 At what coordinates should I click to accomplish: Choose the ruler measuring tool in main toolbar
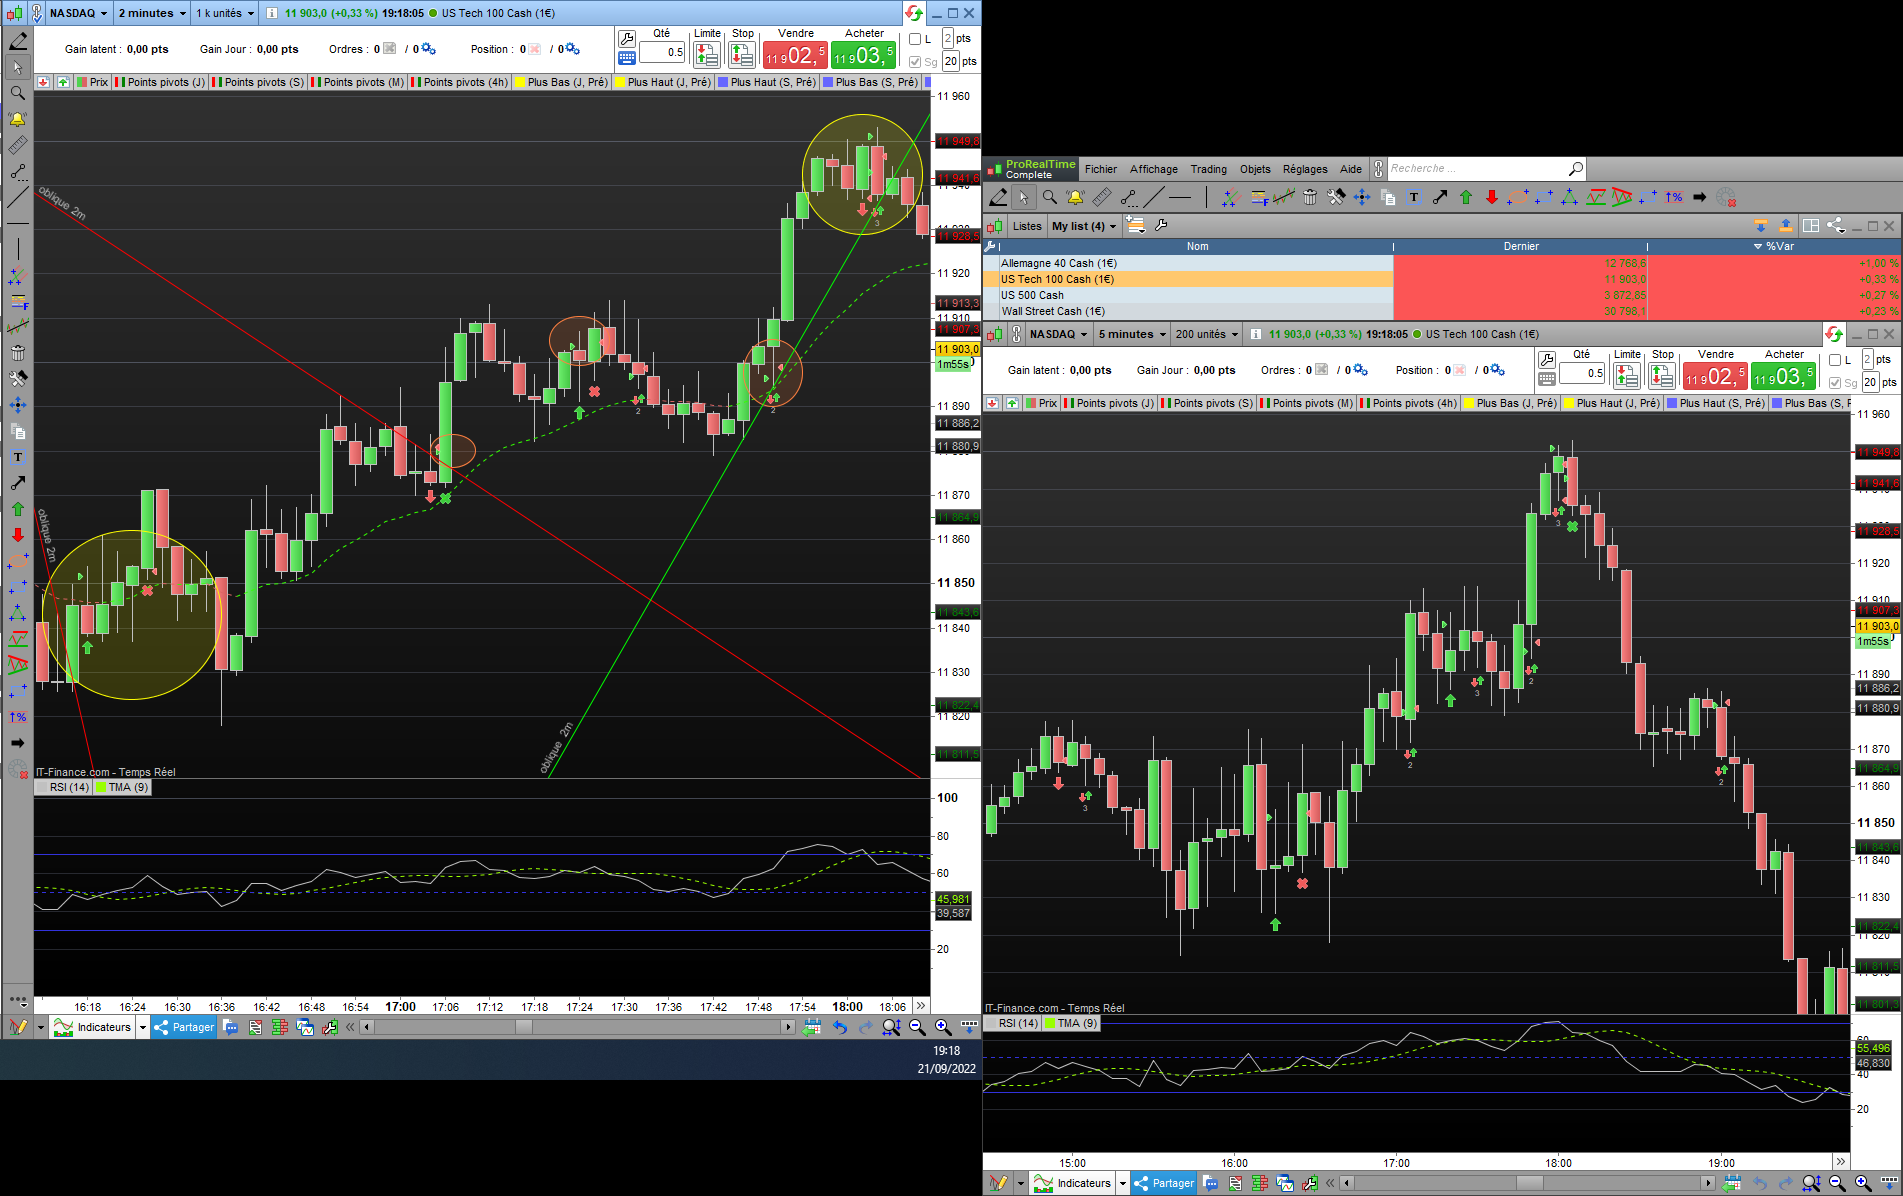(1101, 197)
